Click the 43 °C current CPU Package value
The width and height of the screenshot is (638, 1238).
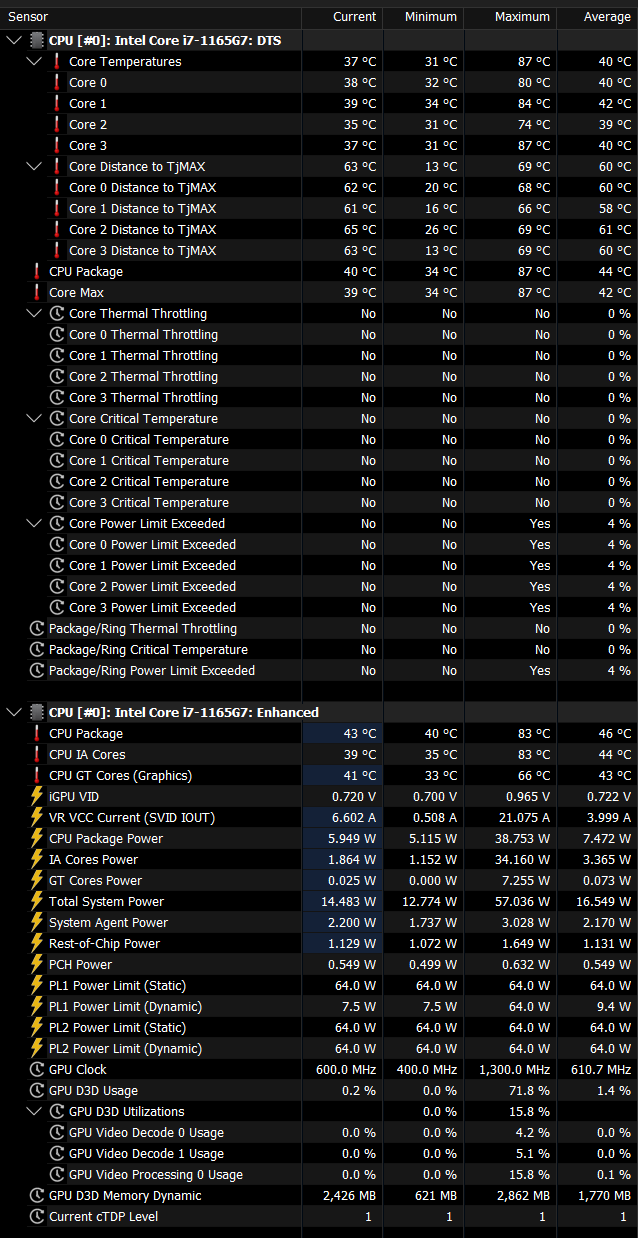pyautogui.click(x=360, y=733)
